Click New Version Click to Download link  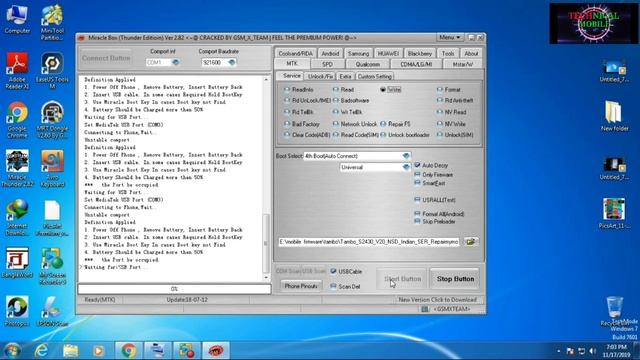[x=437, y=300]
